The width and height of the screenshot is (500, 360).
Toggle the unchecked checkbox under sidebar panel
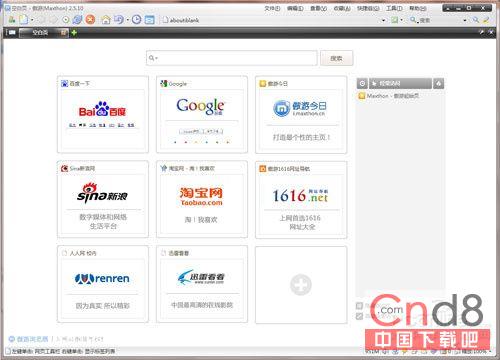point(359,306)
